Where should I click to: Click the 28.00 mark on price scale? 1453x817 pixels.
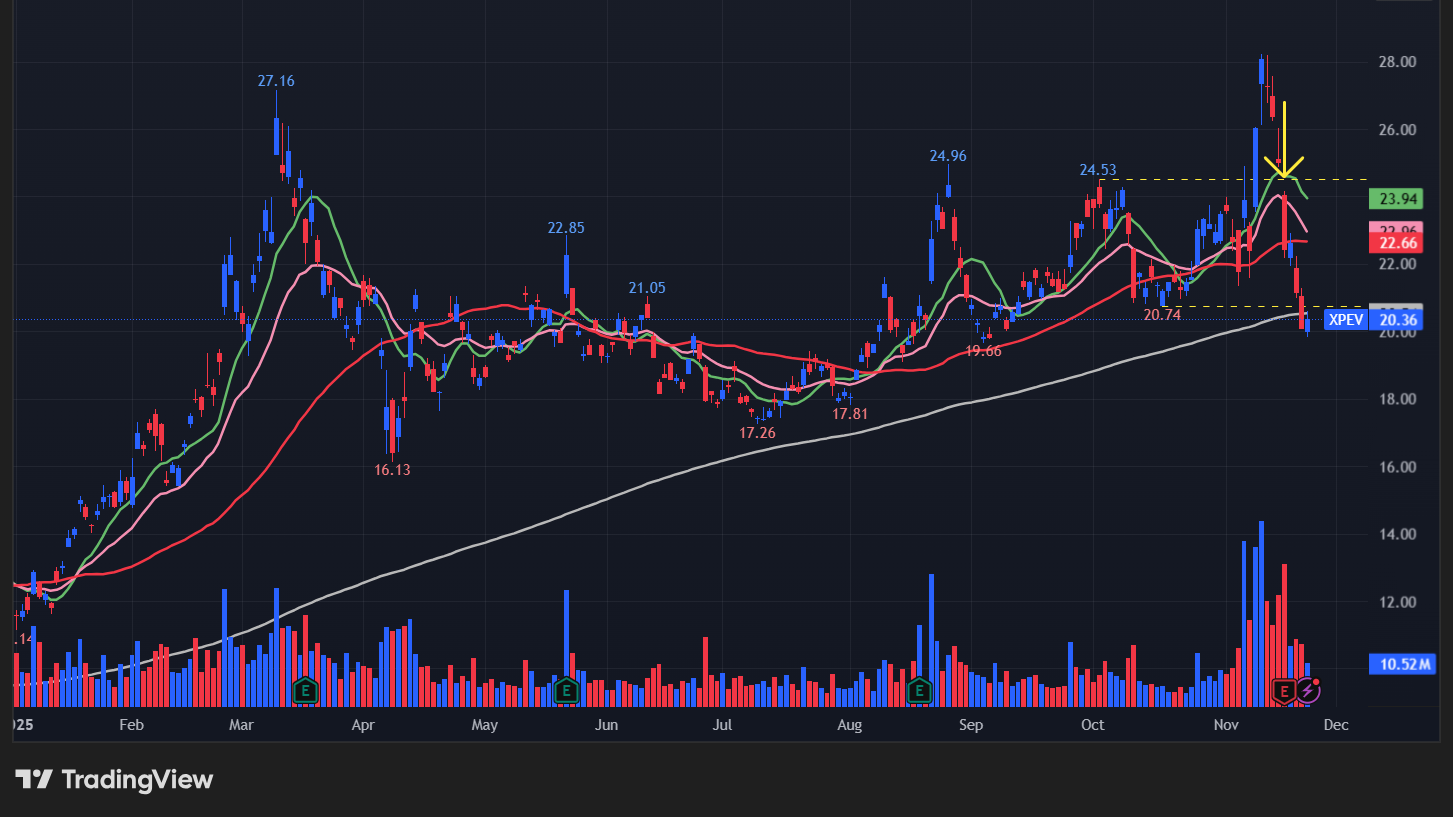(x=1396, y=62)
